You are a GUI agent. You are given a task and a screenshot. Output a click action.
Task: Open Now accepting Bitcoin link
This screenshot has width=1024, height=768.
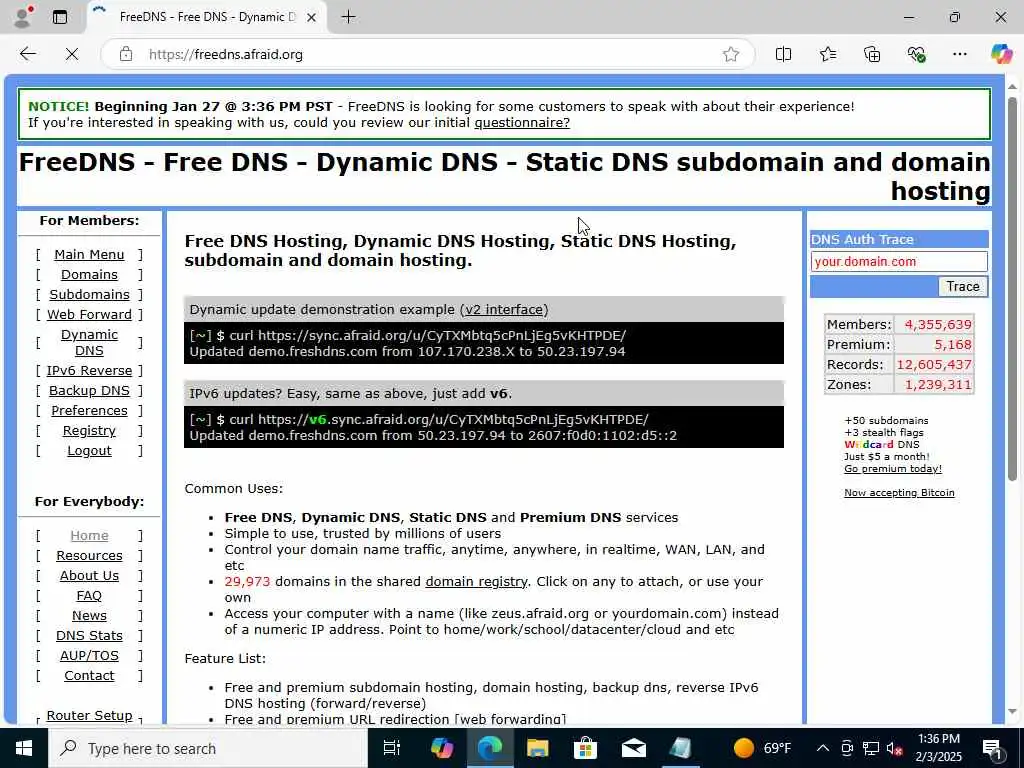tap(899, 493)
